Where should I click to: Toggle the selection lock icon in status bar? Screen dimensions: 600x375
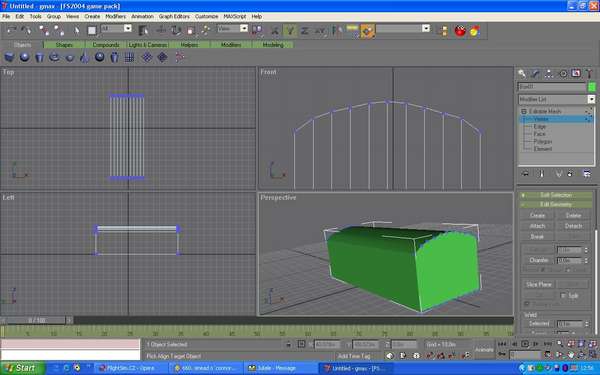point(289,344)
